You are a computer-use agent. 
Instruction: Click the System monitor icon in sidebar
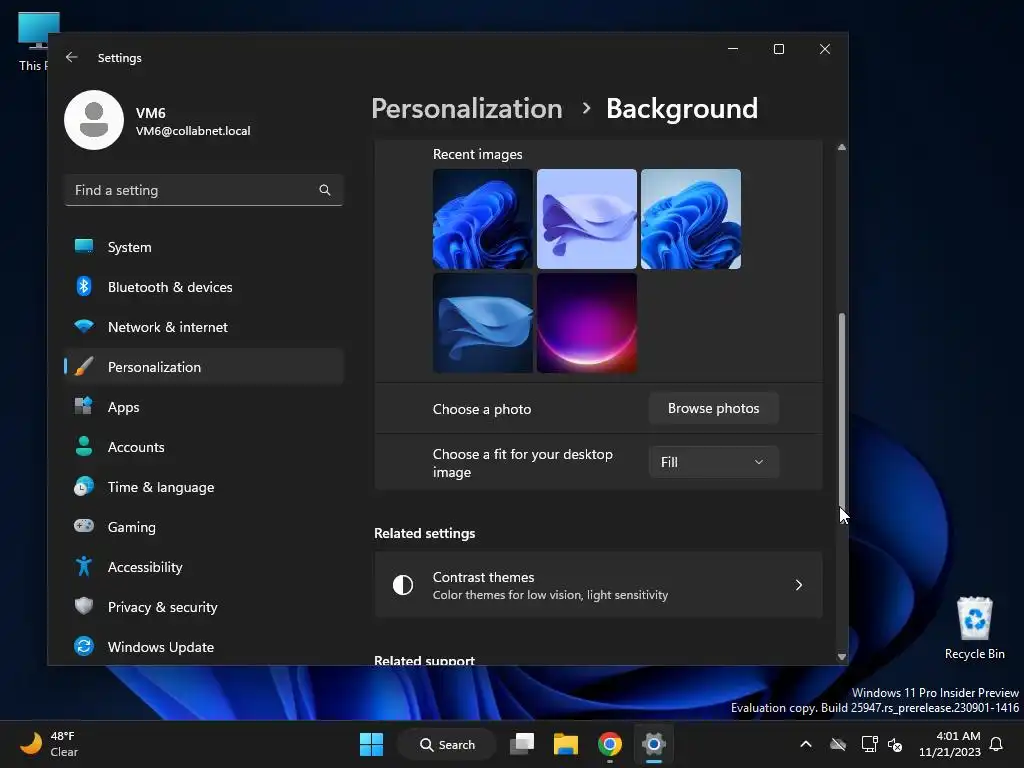[84, 246]
